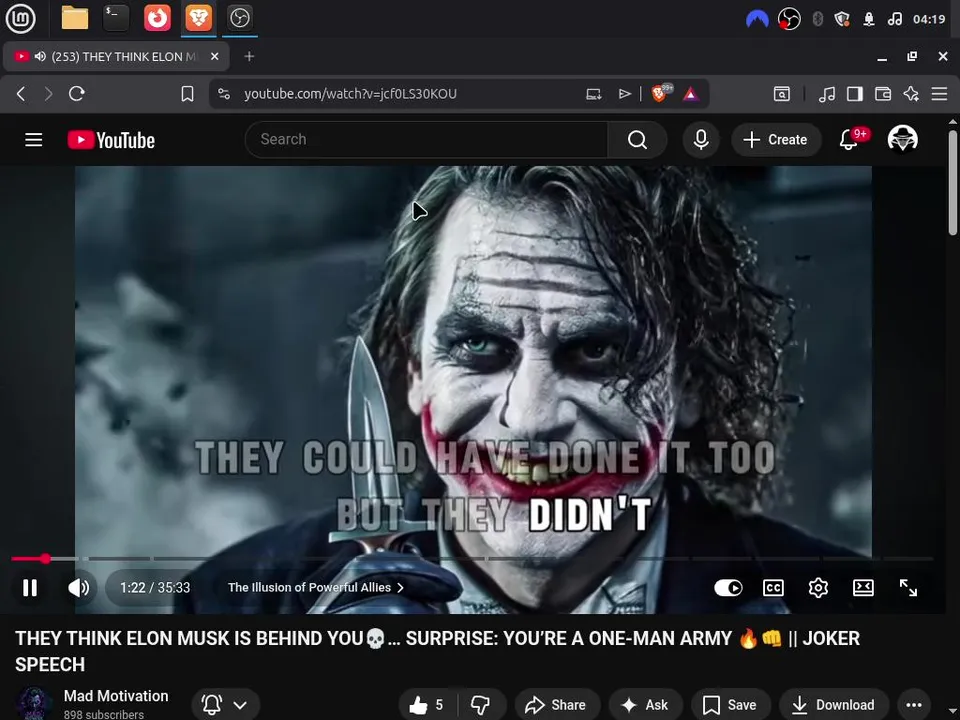This screenshot has height=720, width=960.
Task: Bookmark this page
Action: tap(187, 94)
